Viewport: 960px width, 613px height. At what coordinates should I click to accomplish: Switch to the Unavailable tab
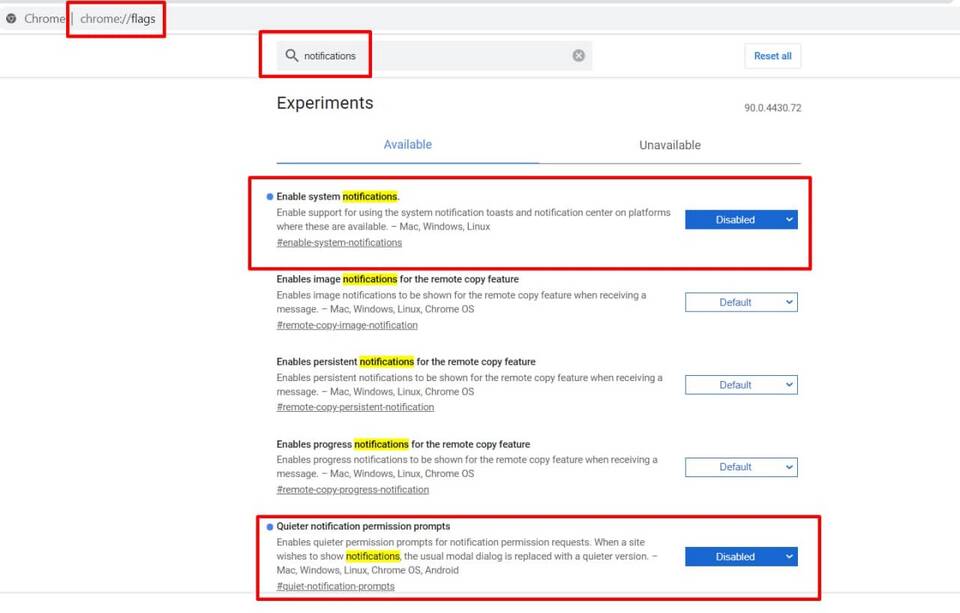(670, 145)
